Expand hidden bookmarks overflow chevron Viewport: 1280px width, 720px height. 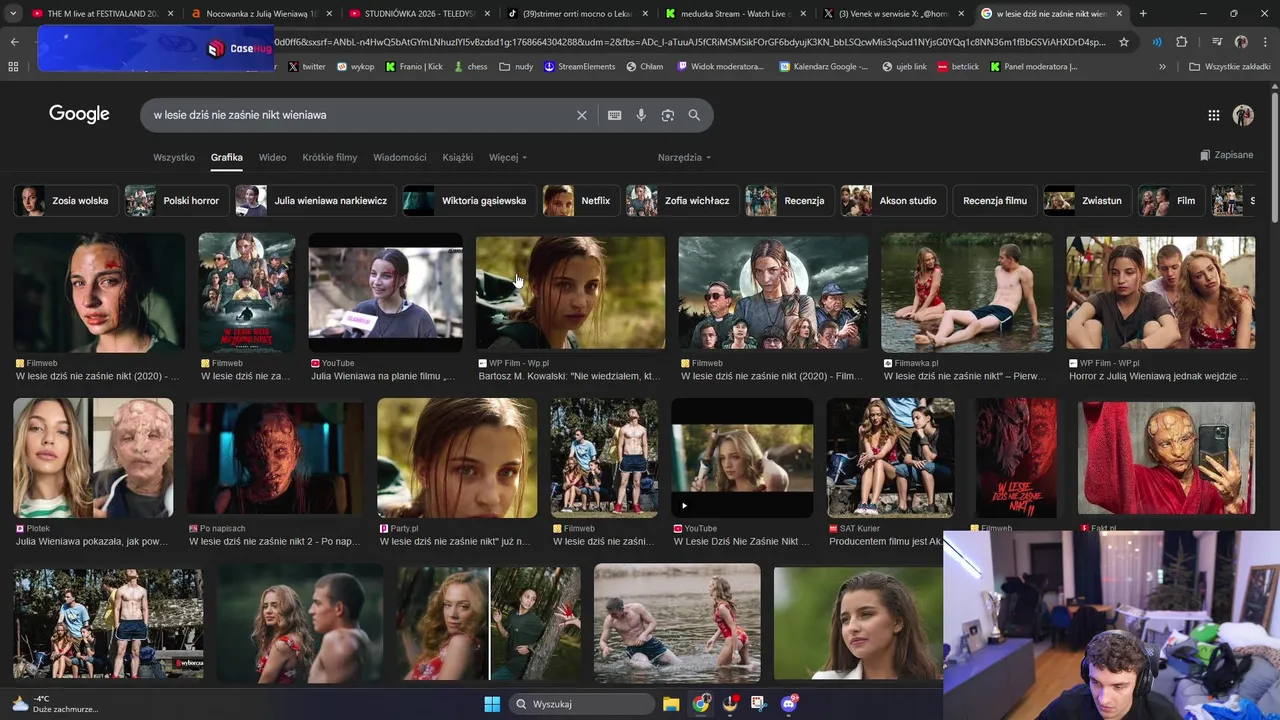(1162, 66)
